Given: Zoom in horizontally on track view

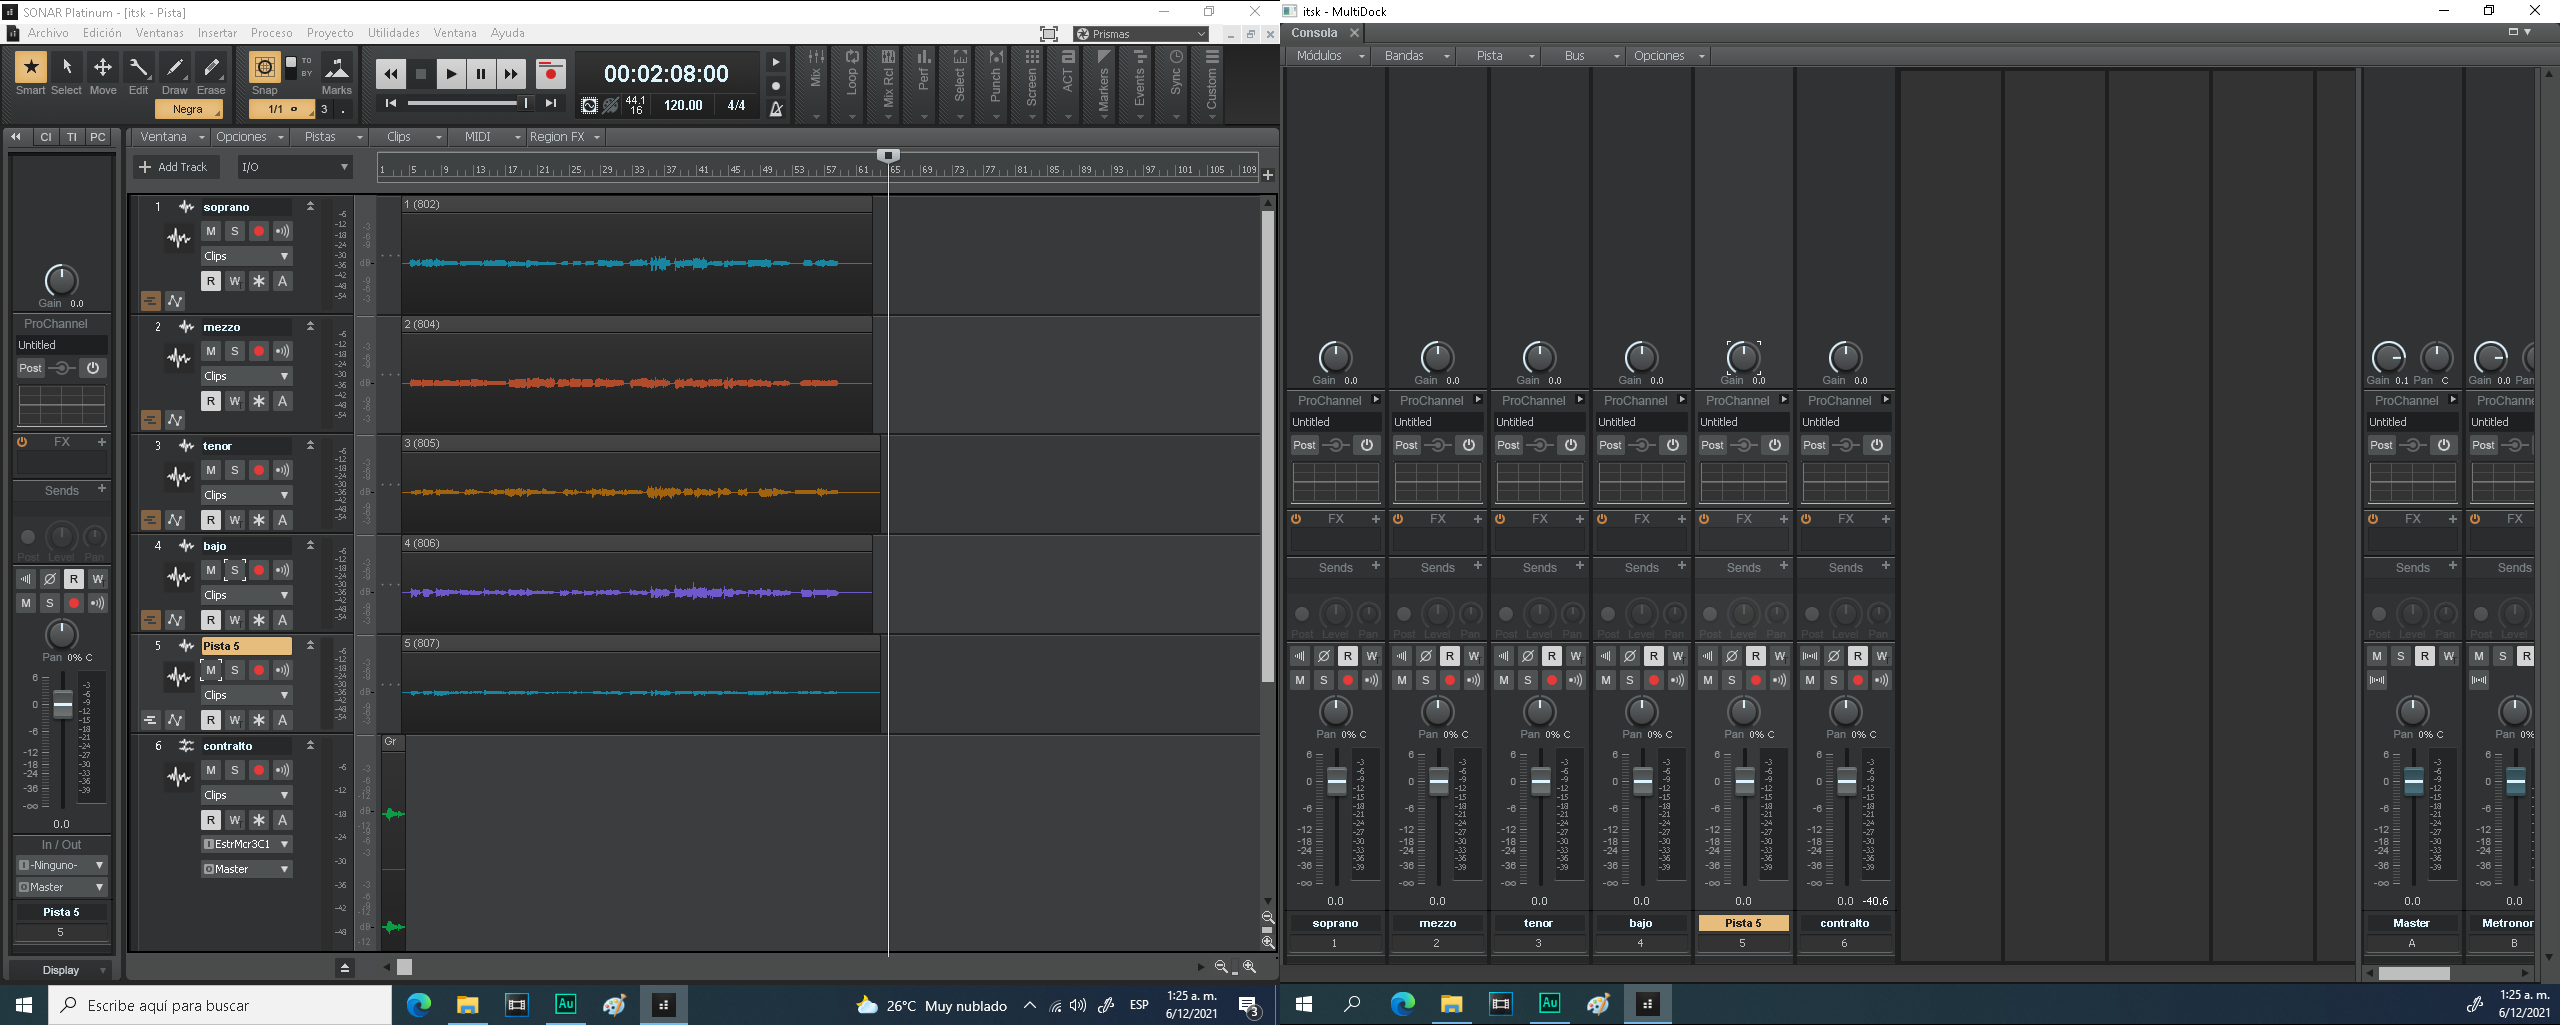Looking at the screenshot, I should pyautogui.click(x=1249, y=966).
